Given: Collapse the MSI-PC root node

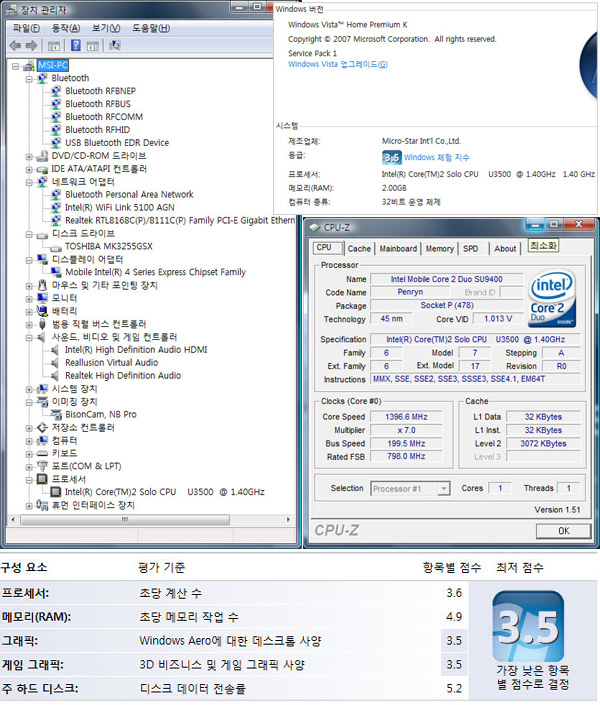Looking at the screenshot, I should [16, 66].
